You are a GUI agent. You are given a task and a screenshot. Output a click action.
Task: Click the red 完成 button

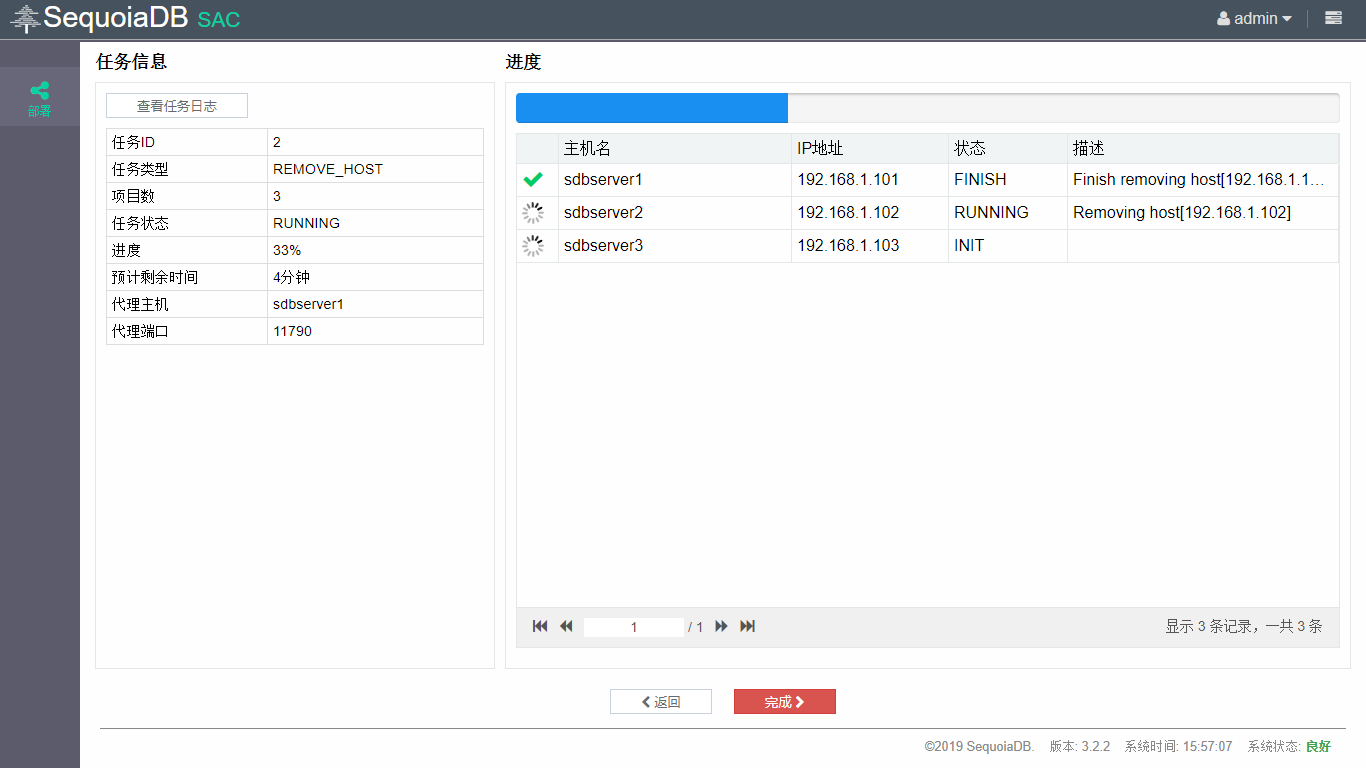pyautogui.click(x=785, y=702)
